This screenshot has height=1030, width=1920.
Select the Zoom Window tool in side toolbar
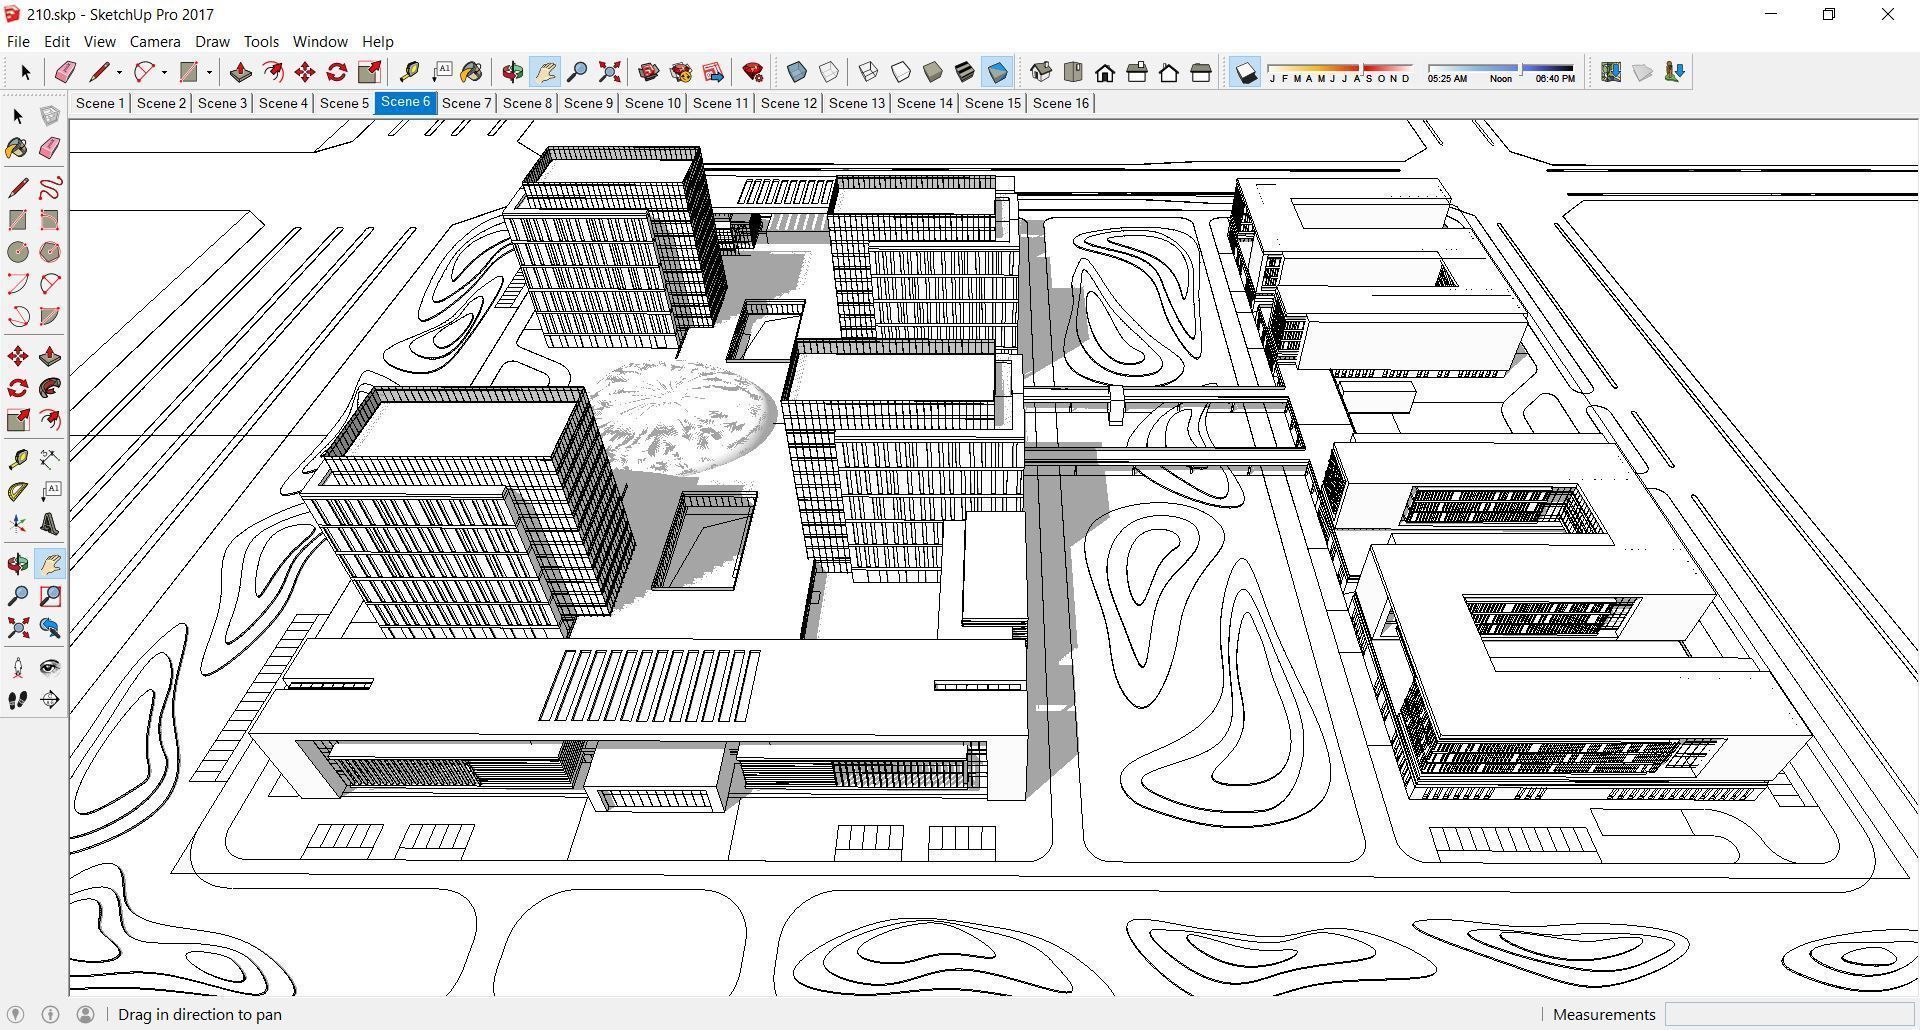click(50, 596)
